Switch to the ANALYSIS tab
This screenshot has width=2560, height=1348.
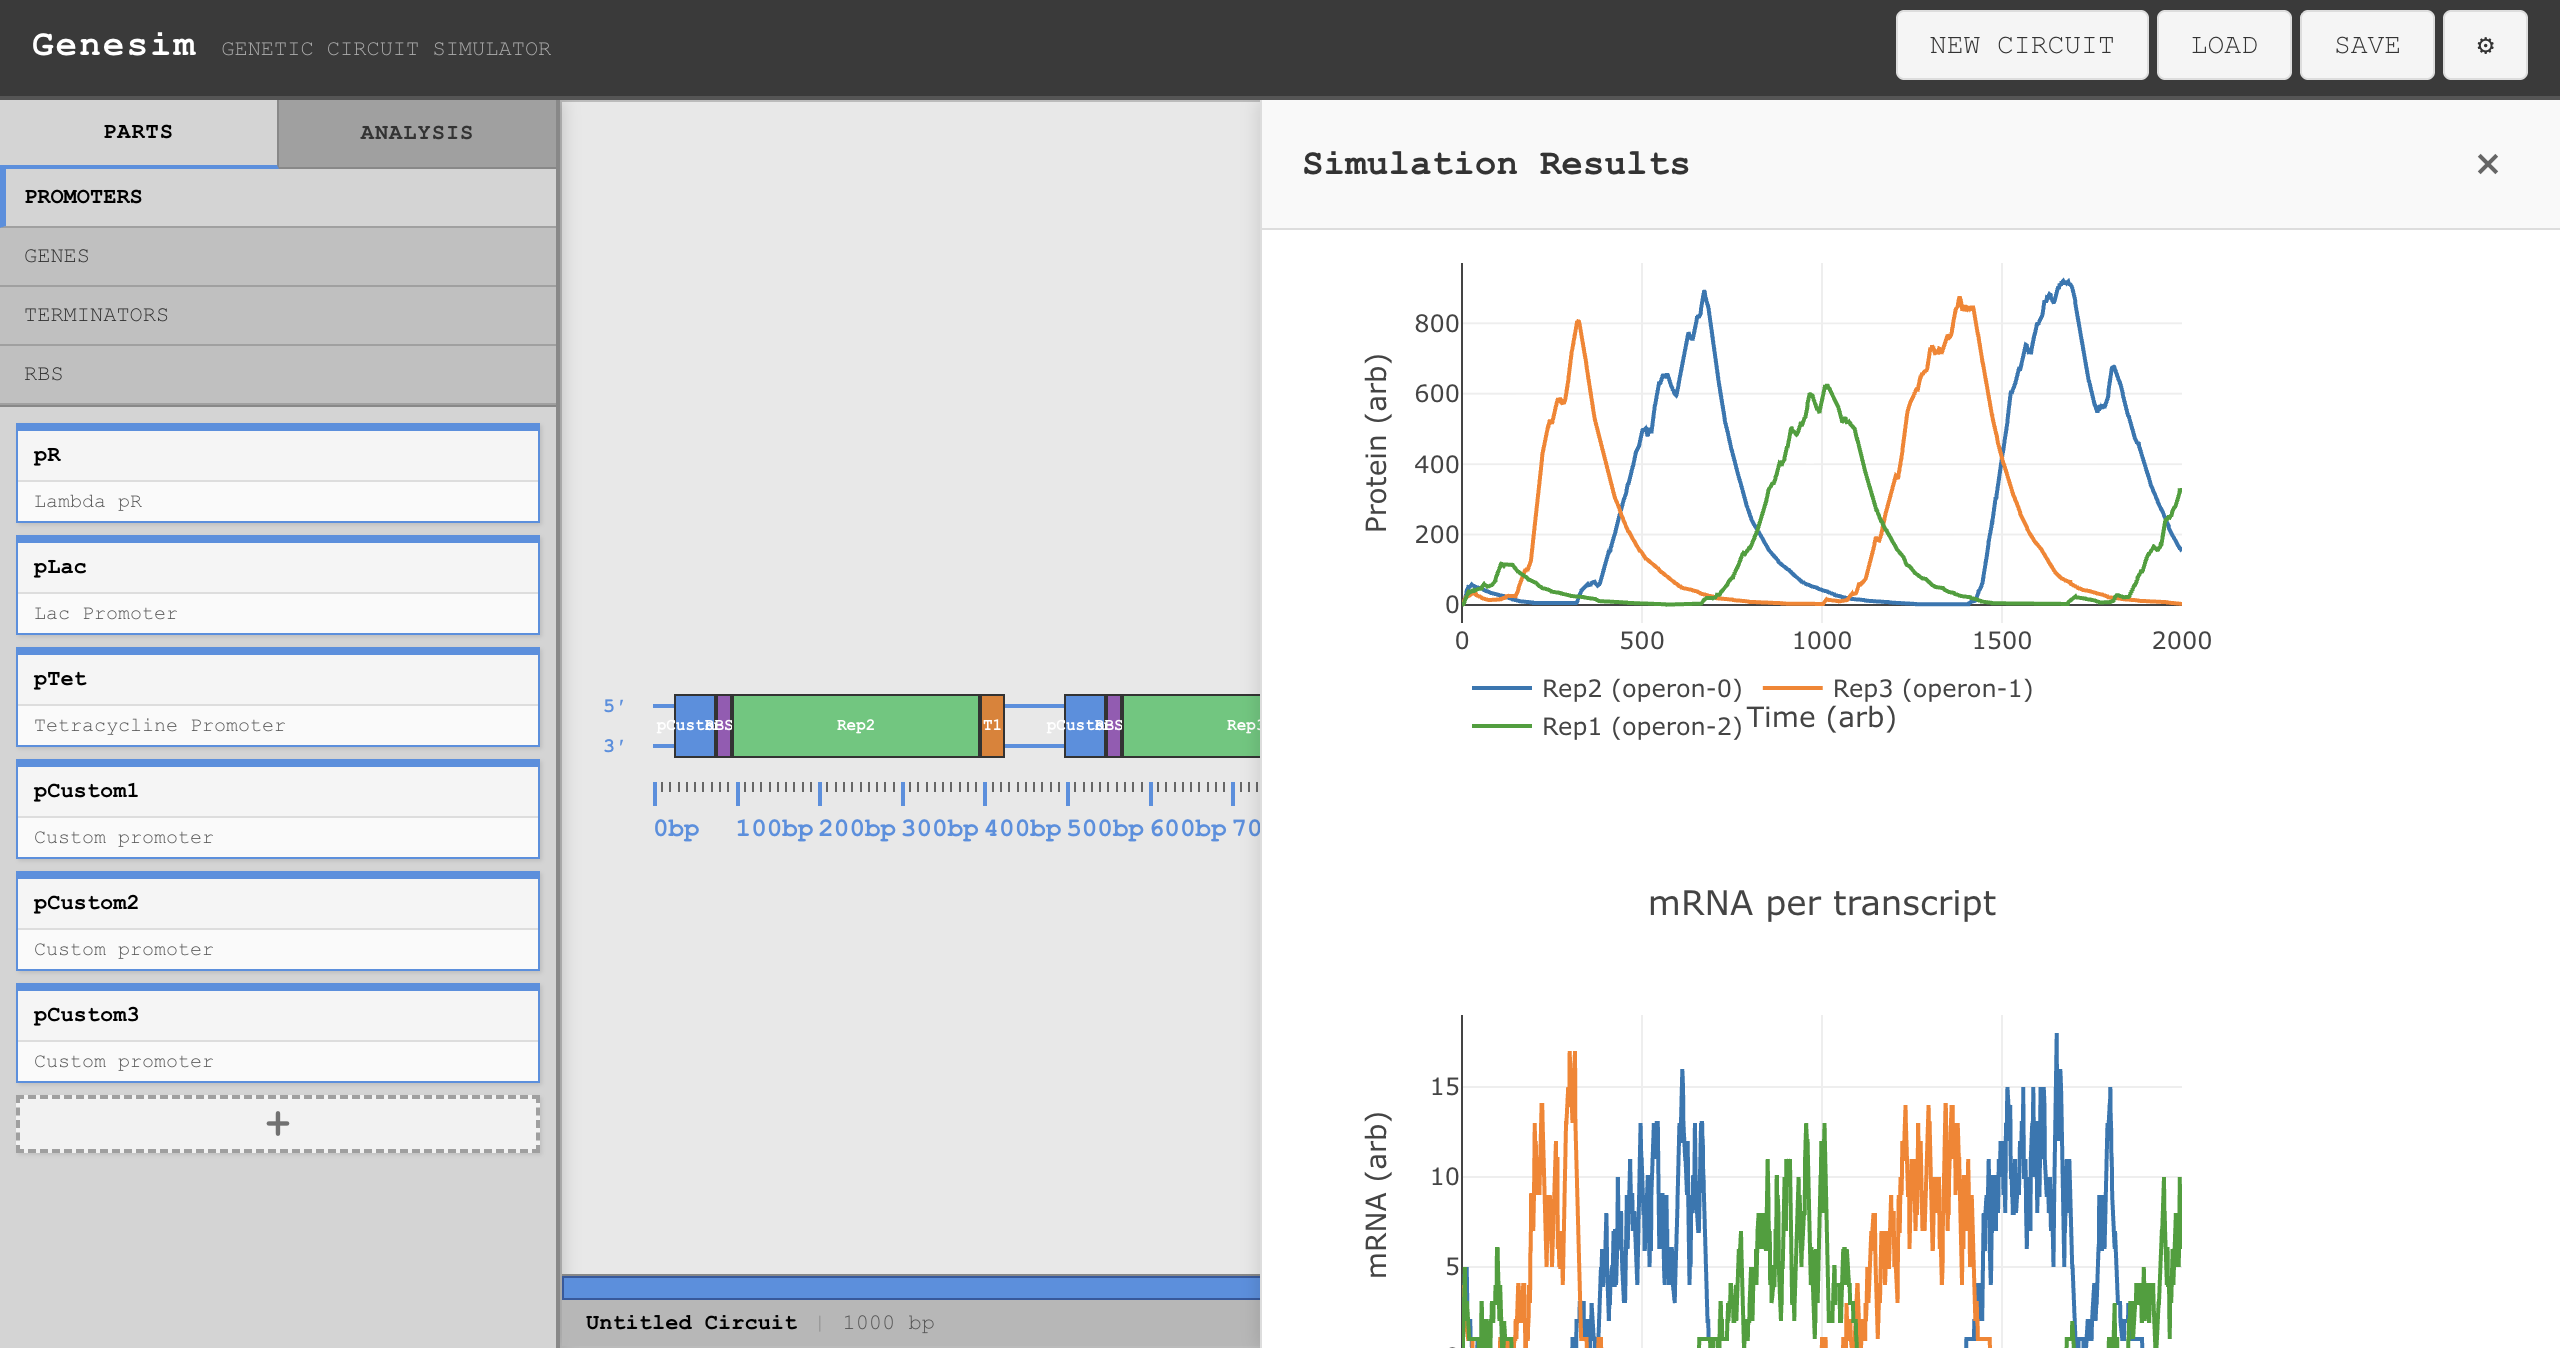click(x=416, y=132)
